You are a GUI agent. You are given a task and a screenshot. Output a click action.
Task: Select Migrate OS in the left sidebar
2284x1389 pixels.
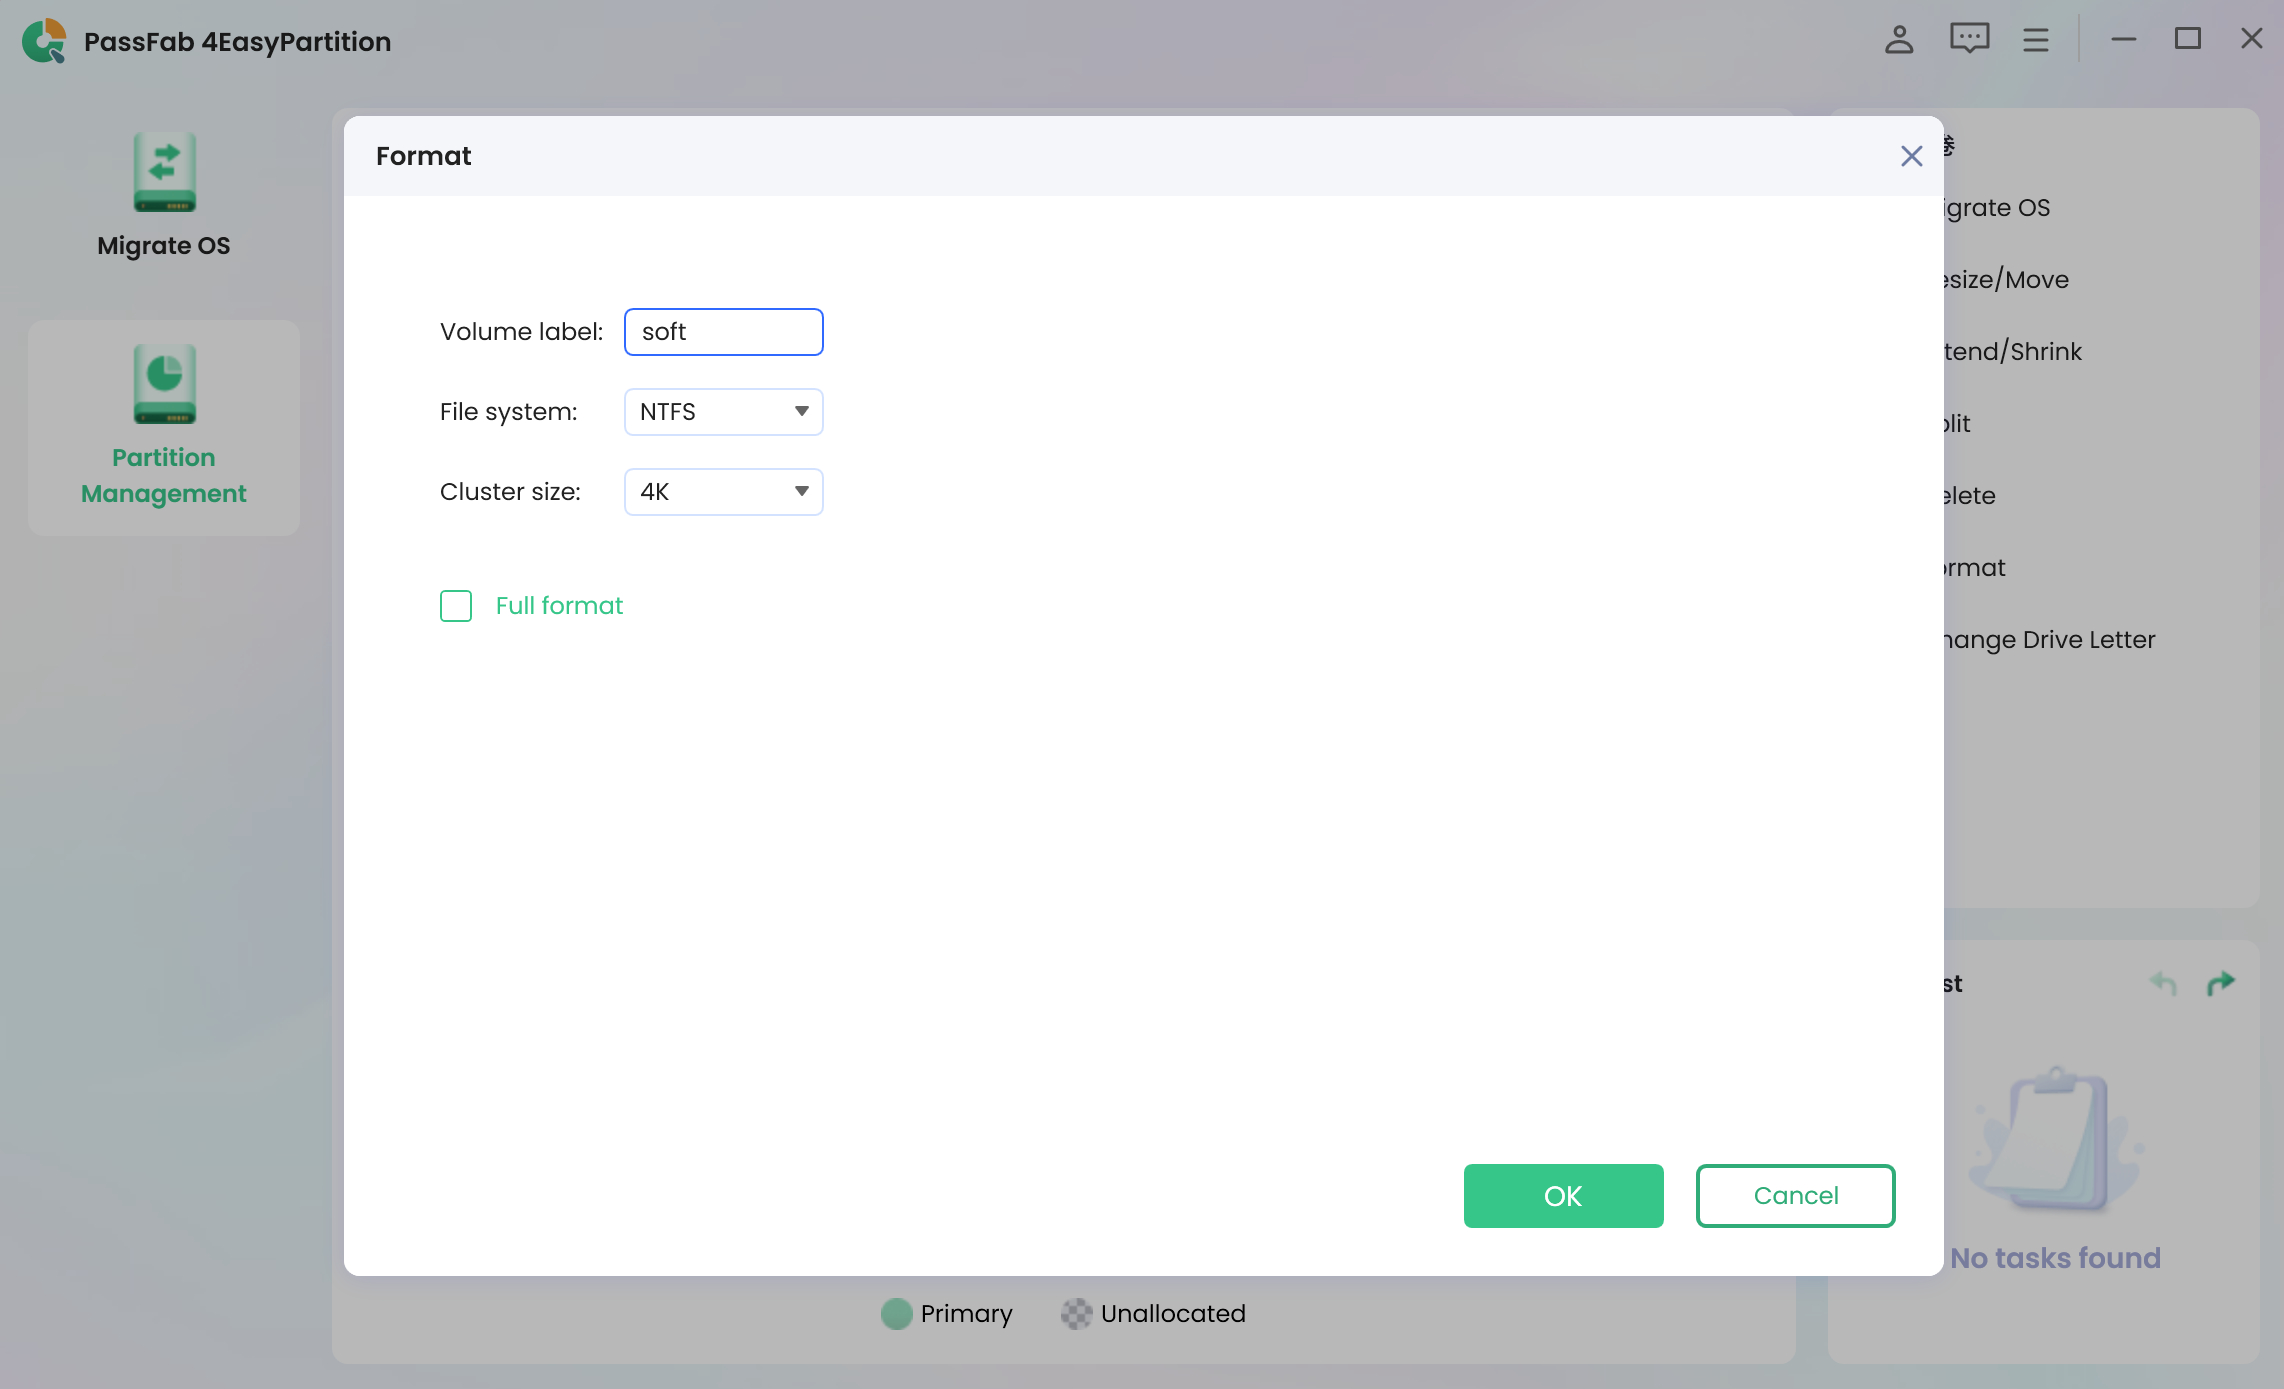click(x=164, y=198)
